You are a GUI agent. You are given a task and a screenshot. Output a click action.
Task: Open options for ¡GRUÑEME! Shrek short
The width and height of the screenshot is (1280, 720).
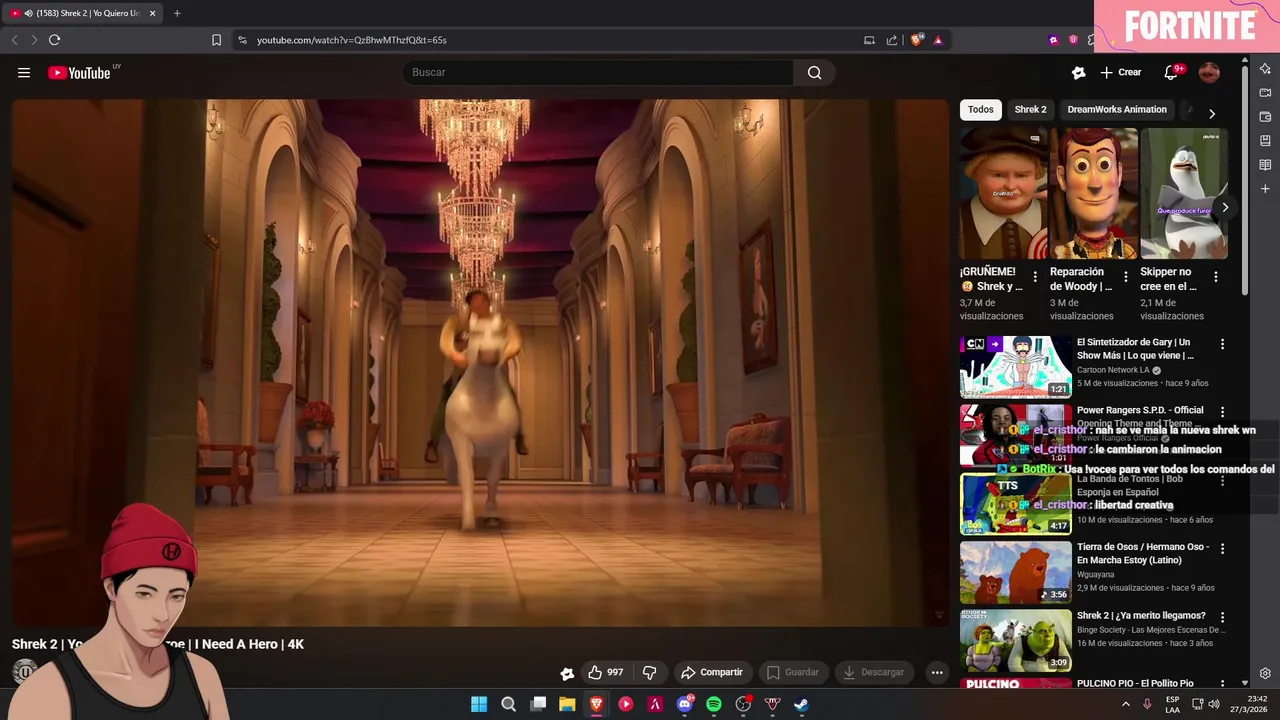[x=1035, y=276]
